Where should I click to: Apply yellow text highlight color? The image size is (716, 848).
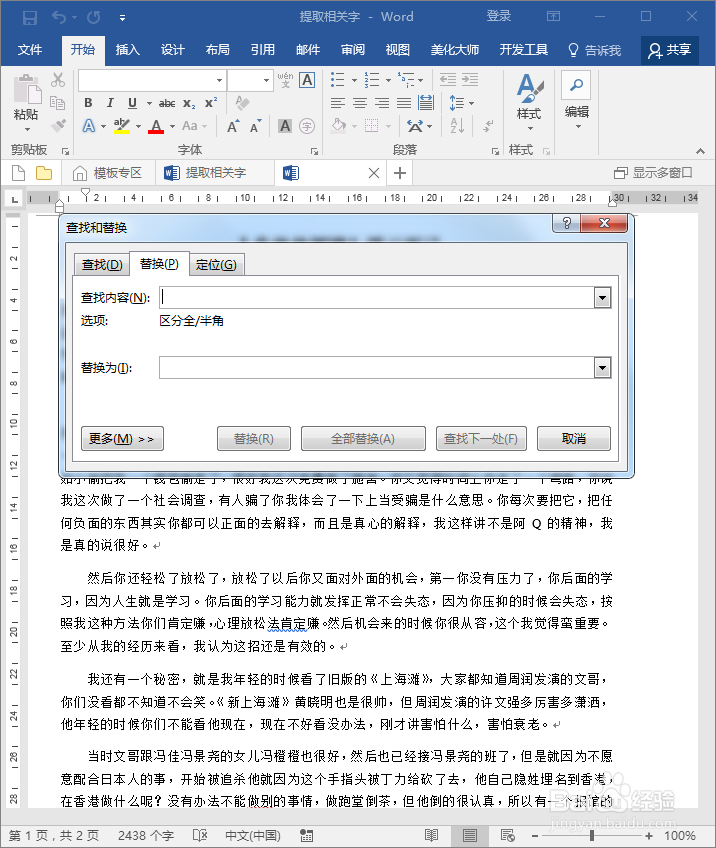(122, 126)
